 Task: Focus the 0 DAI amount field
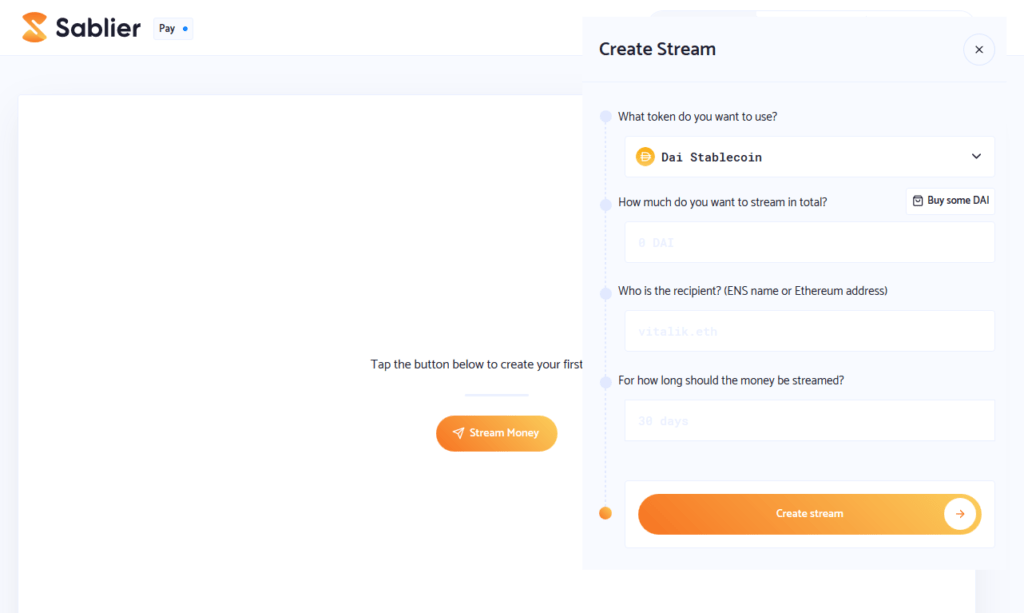pos(809,242)
